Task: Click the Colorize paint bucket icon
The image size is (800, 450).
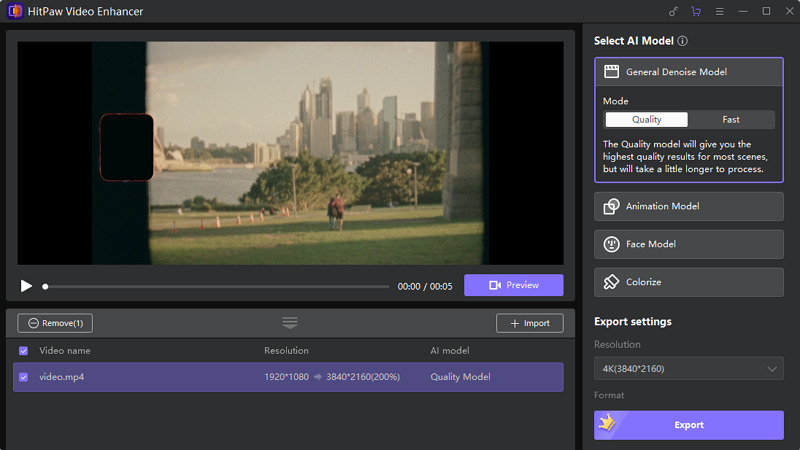Action: [x=611, y=282]
